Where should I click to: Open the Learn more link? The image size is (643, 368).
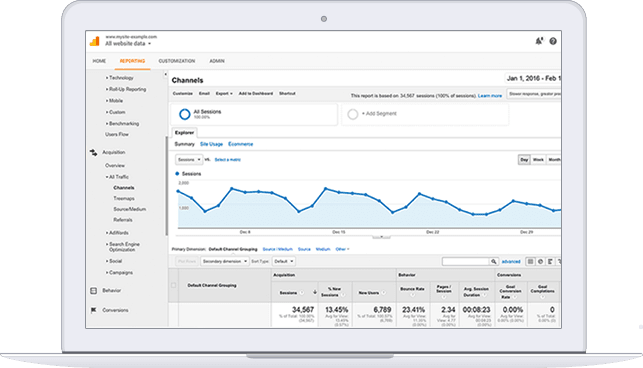490,96
